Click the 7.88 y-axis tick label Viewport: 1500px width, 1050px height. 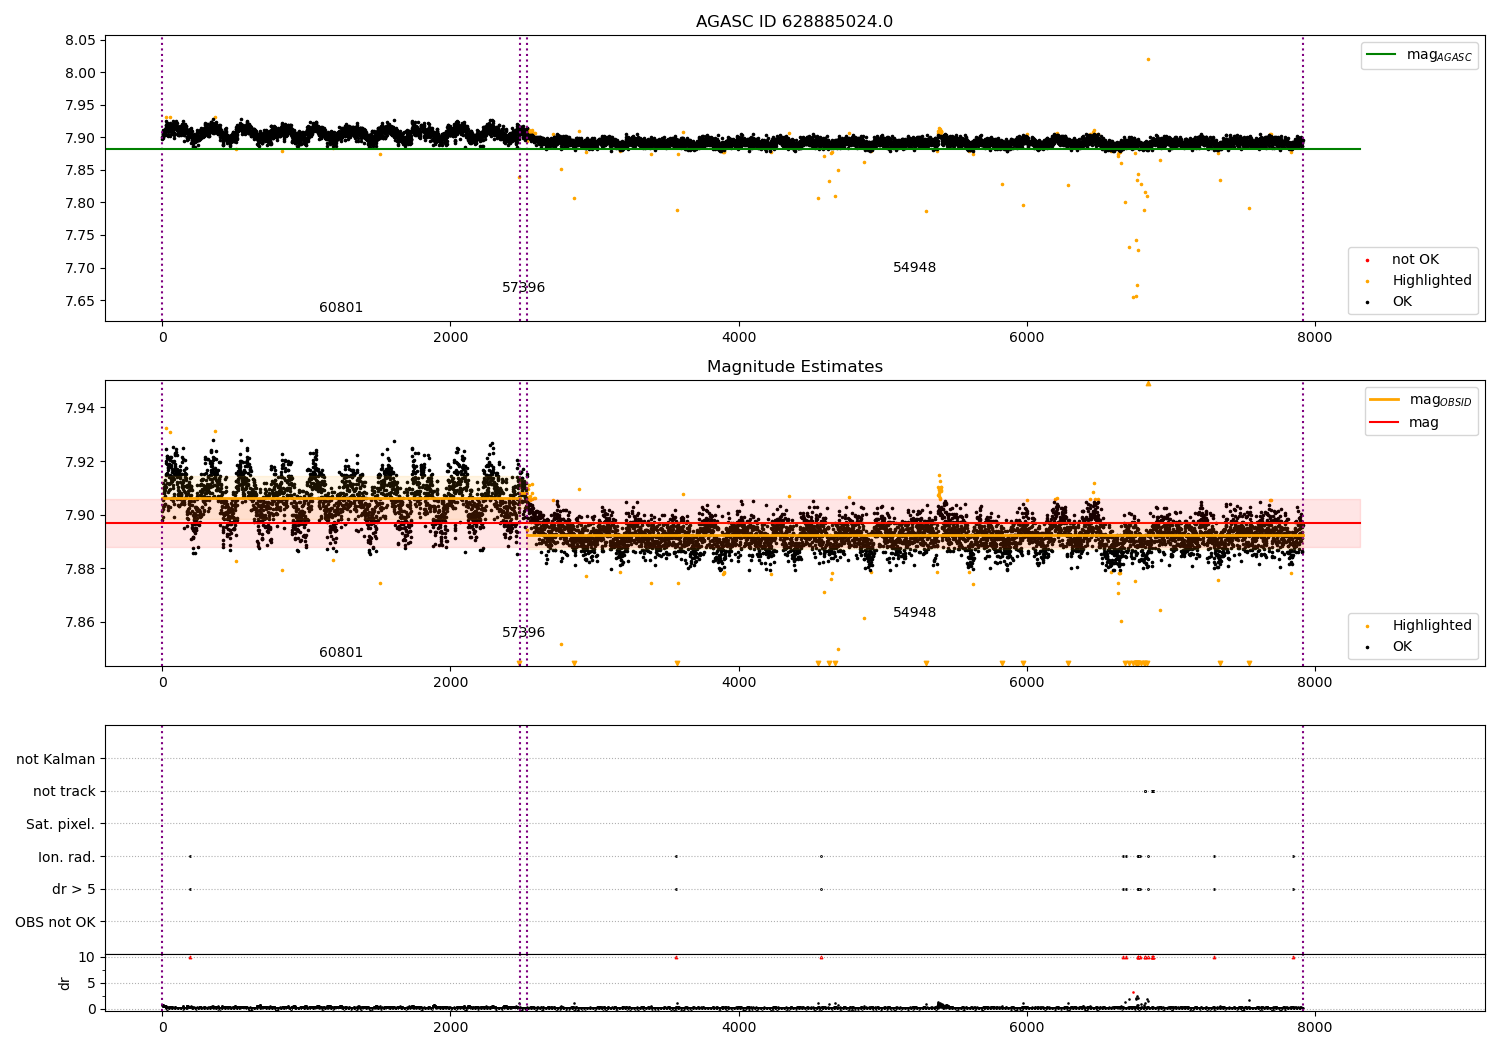click(x=81, y=569)
